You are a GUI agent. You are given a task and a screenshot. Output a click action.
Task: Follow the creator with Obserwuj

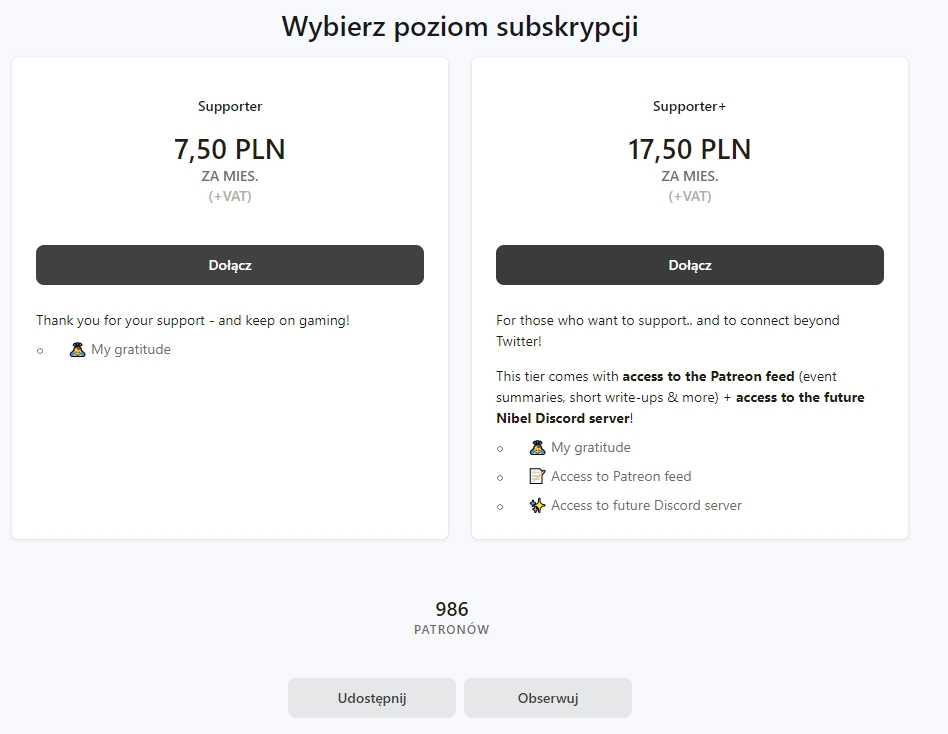pyautogui.click(x=548, y=698)
